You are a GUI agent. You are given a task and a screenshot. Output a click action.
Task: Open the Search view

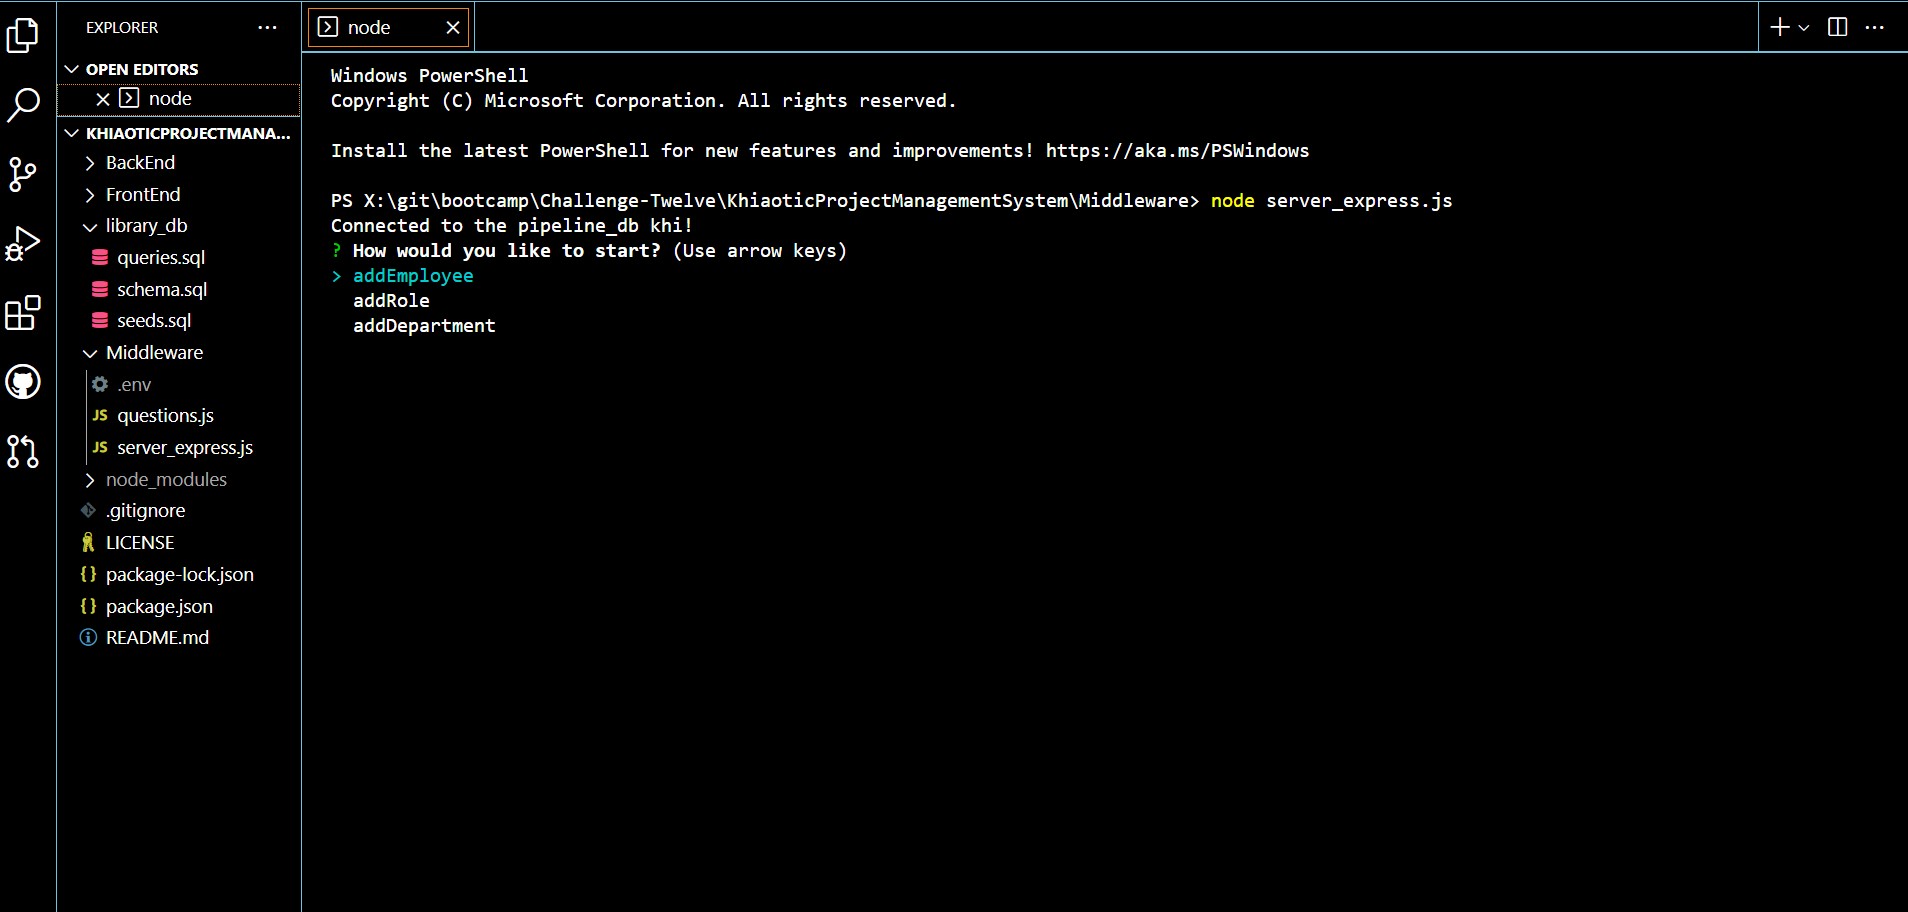pyautogui.click(x=22, y=103)
